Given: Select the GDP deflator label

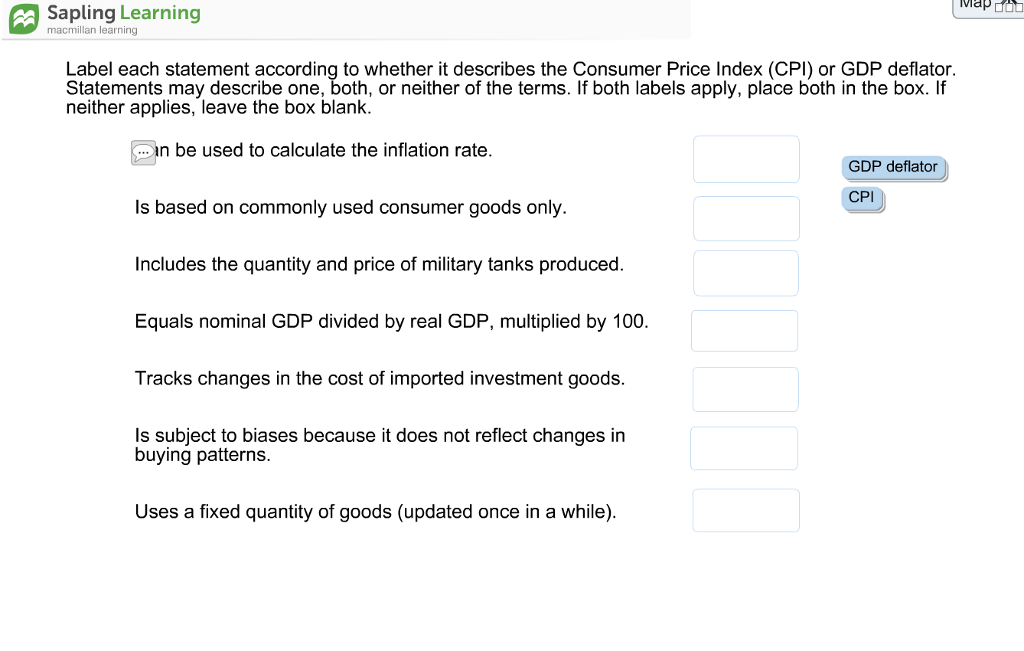Looking at the screenshot, I should [893, 167].
